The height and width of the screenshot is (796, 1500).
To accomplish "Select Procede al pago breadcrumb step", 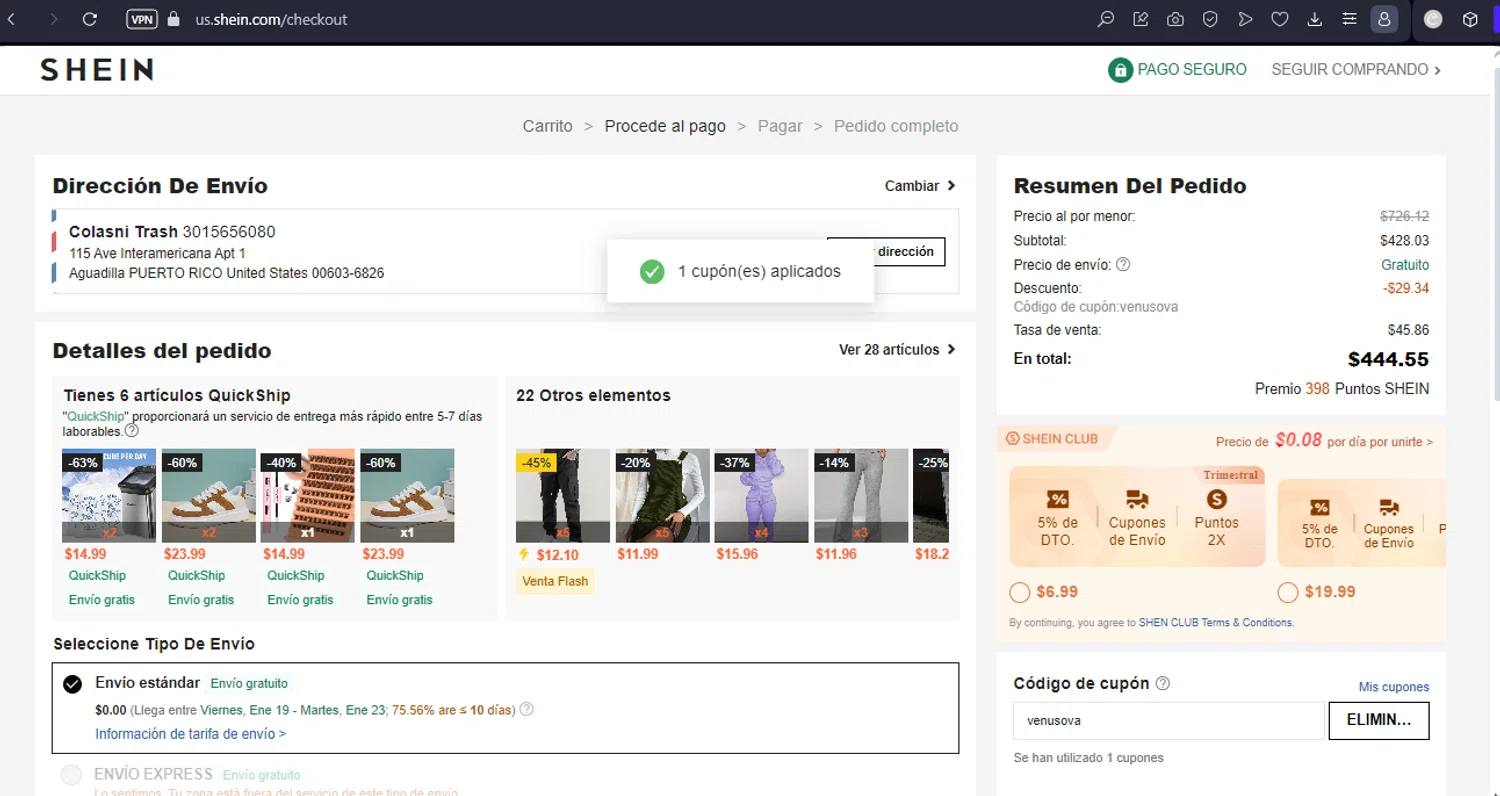I will point(665,126).
